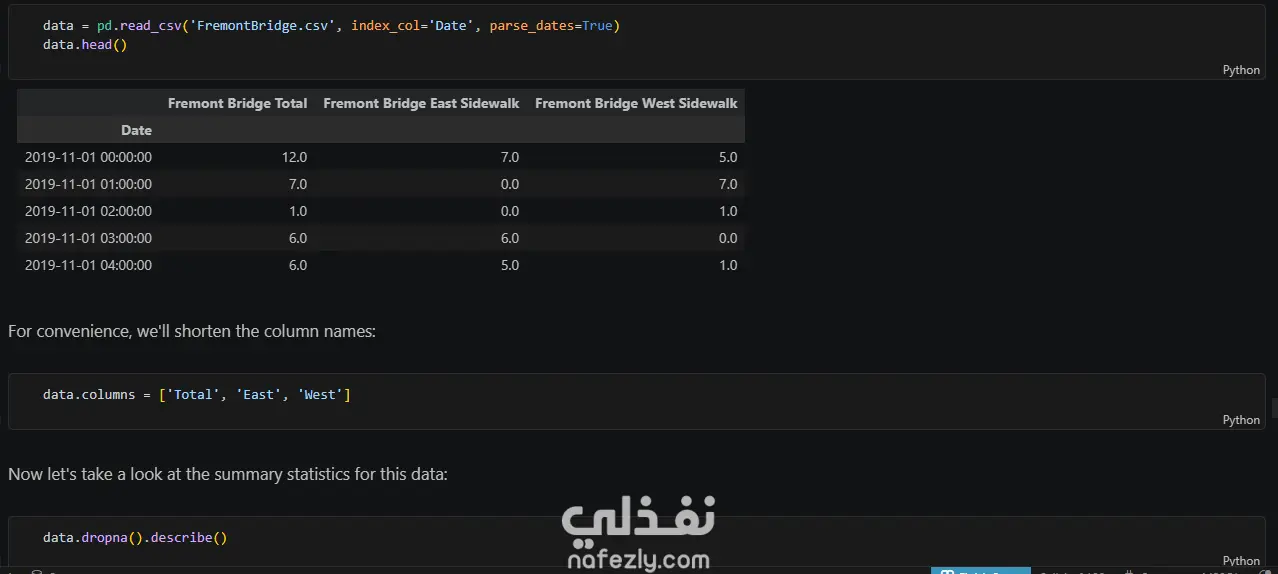1278x574 pixels.
Task: Select the 2019-11-01 04:00:00 row label
Action: coord(88,265)
